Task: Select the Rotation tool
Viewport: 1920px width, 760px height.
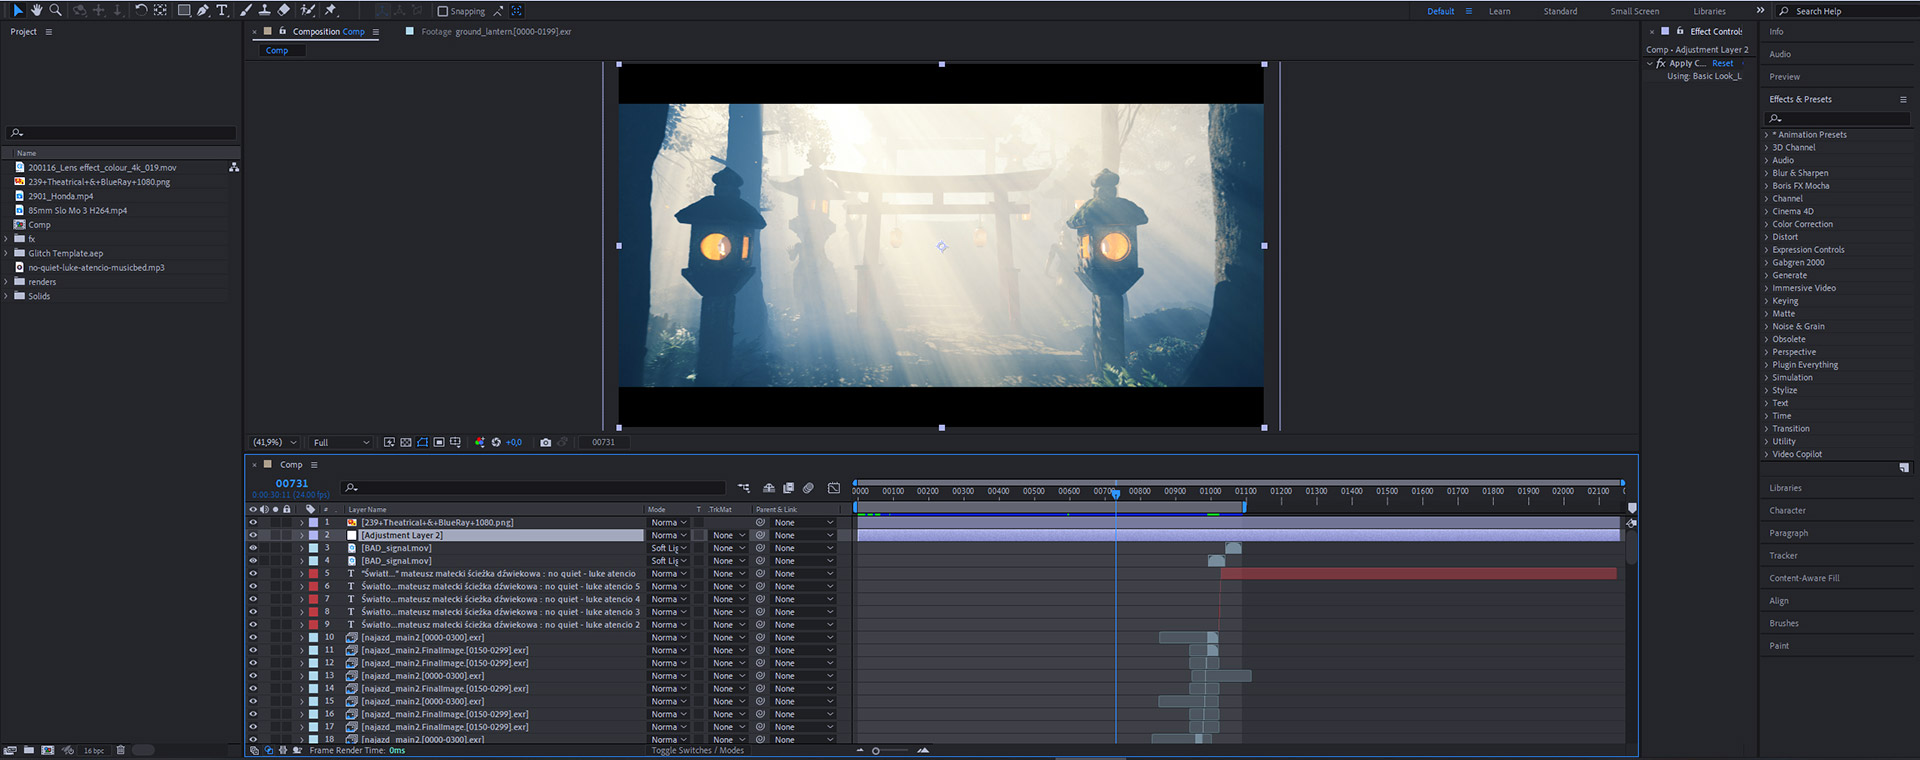Action: (x=141, y=10)
